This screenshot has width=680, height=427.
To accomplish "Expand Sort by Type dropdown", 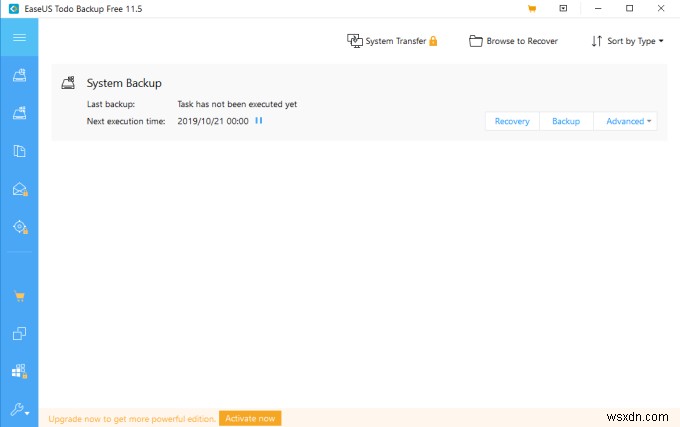I will [x=628, y=41].
